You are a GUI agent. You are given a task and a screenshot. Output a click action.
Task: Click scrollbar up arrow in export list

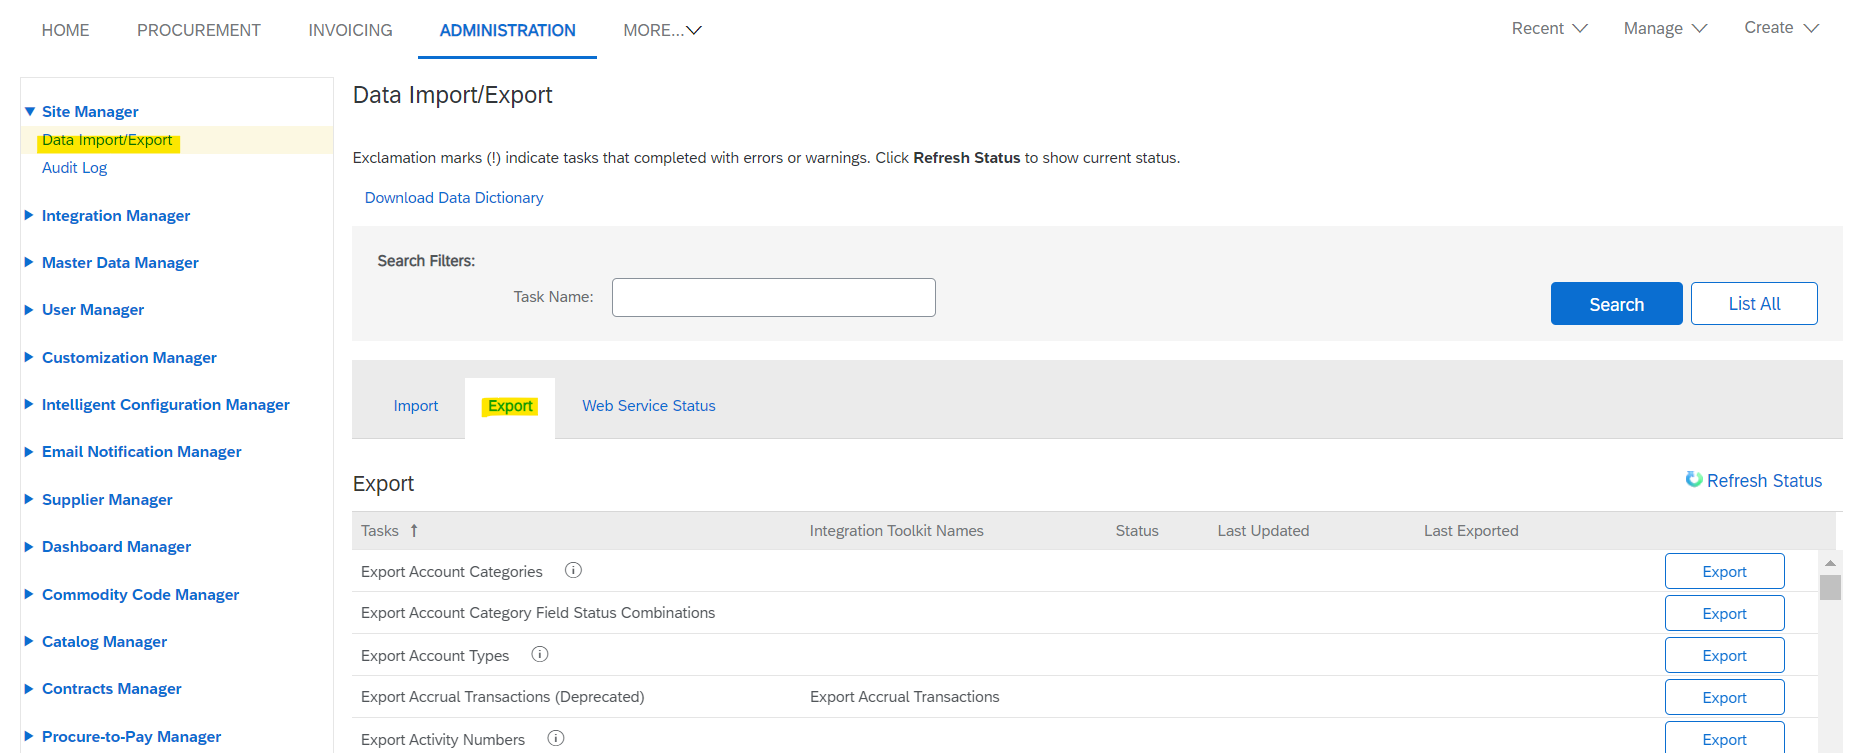click(1830, 563)
